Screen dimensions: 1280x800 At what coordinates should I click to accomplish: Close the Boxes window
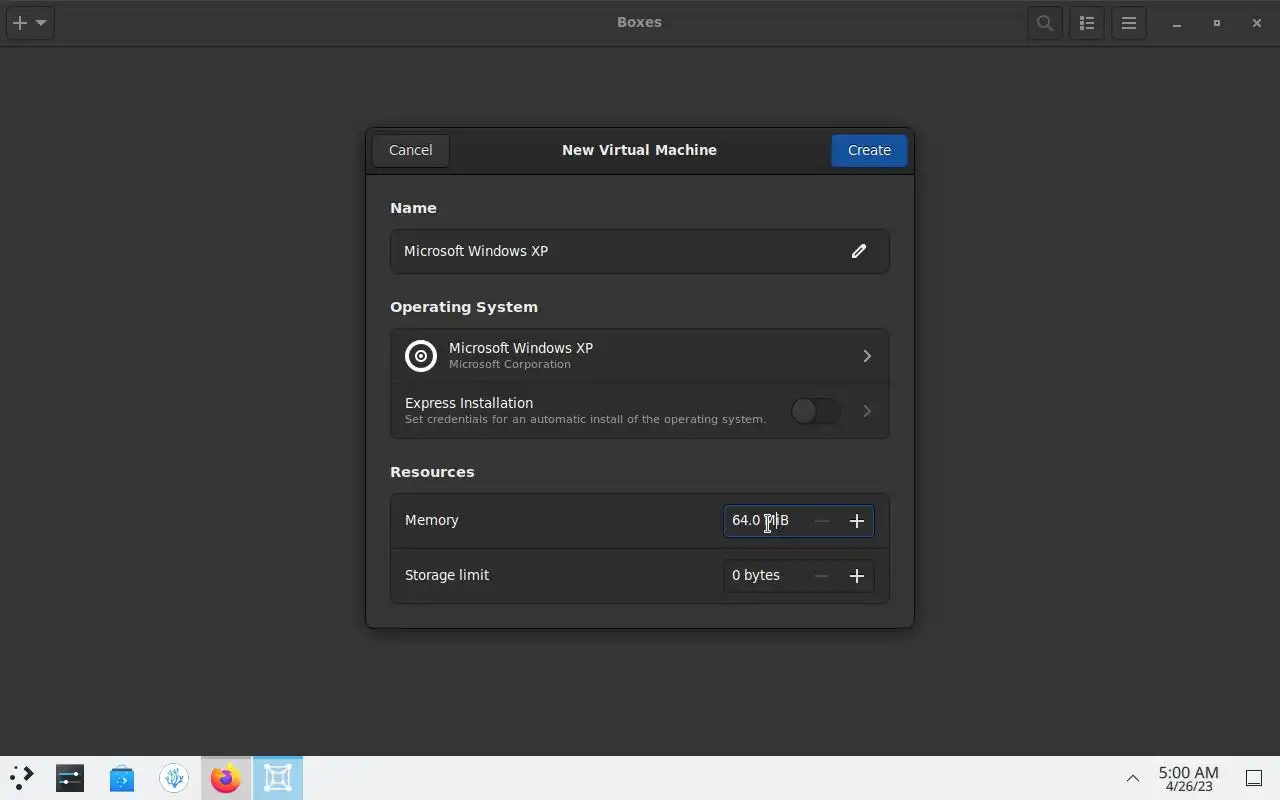[x=1257, y=23]
